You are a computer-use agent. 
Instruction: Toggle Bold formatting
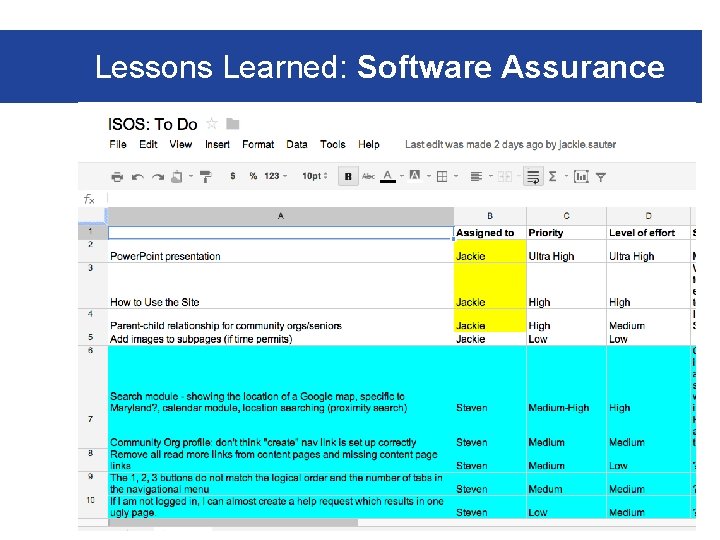(x=348, y=176)
